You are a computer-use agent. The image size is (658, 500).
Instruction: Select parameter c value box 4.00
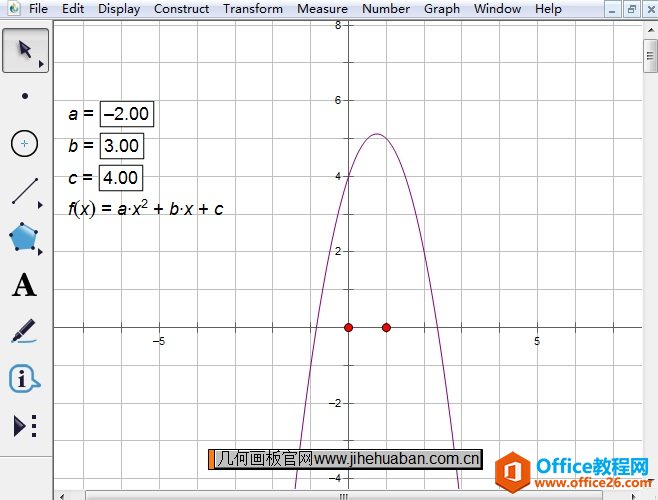click(x=121, y=178)
